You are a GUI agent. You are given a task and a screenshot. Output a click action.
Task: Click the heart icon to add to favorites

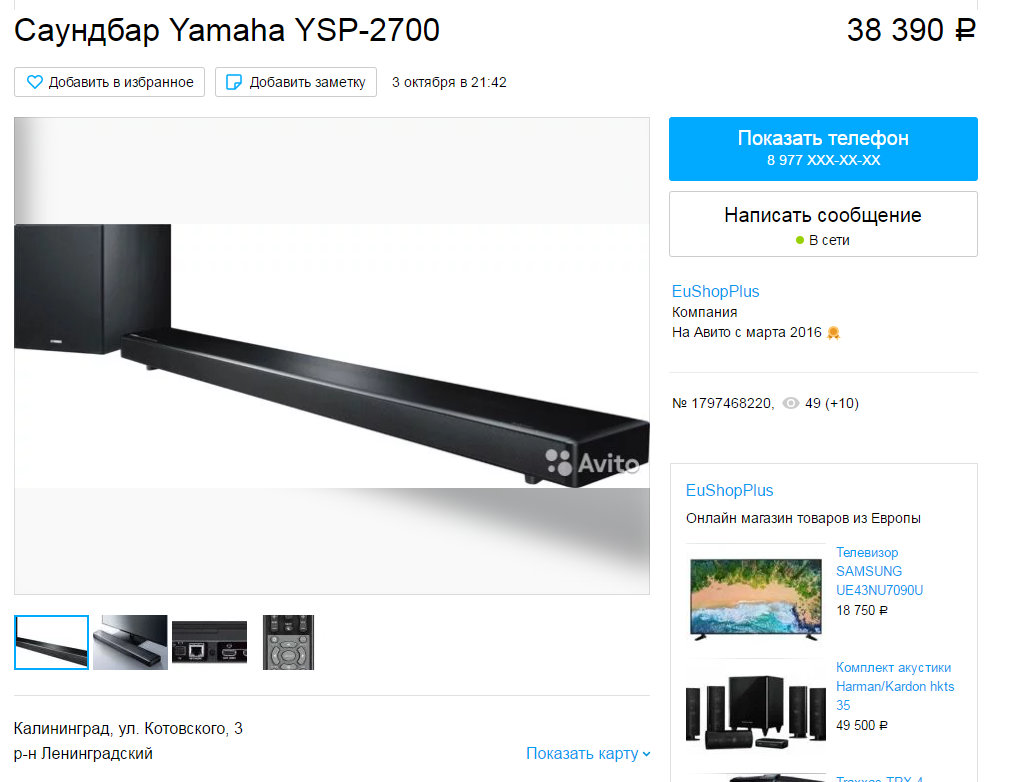(x=35, y=82)
